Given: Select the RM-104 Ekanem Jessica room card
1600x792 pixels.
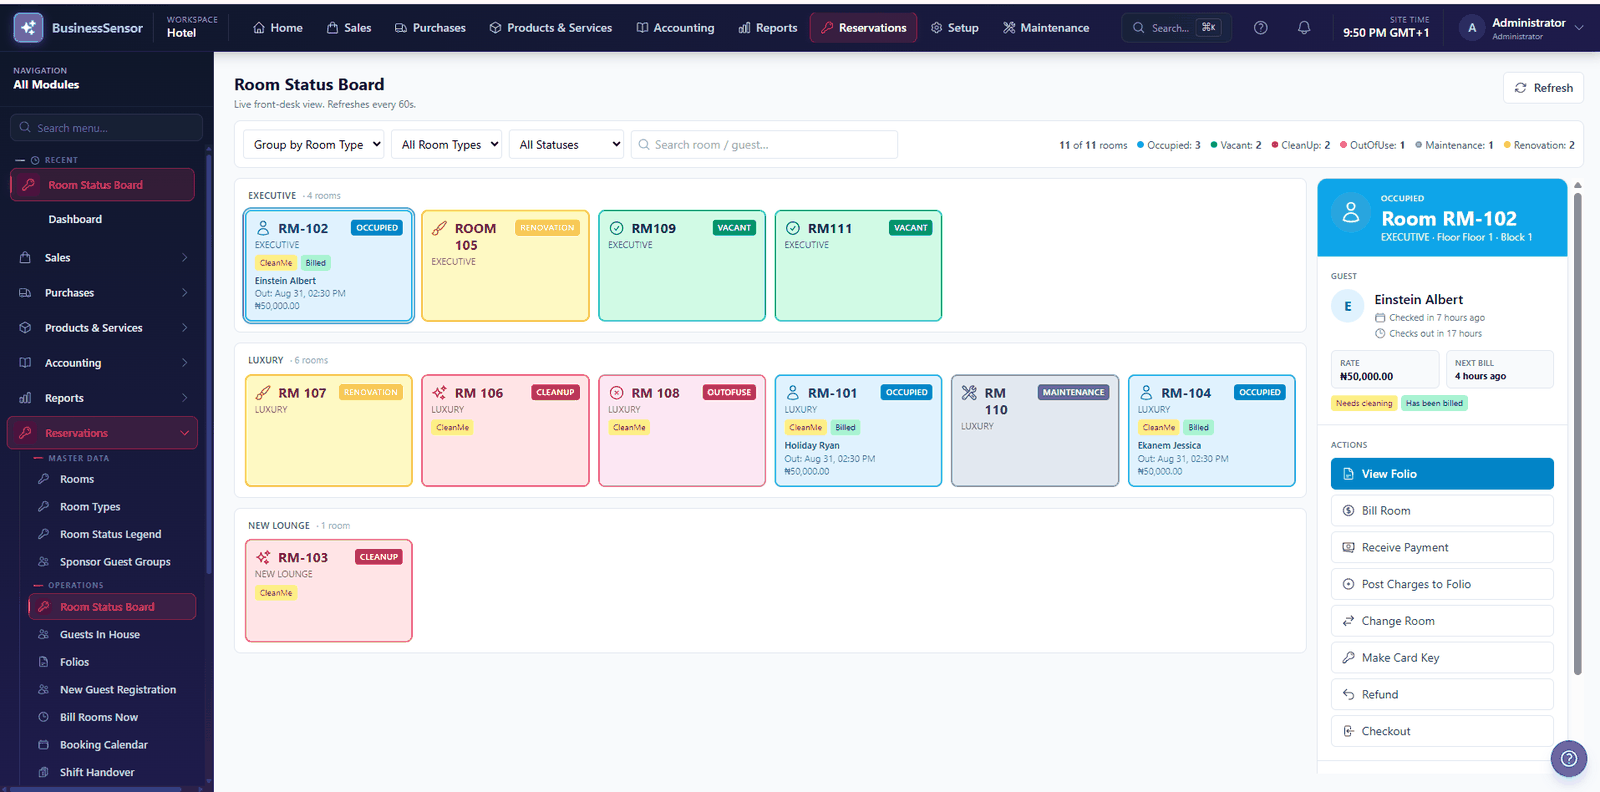Looking at the screenshot, I should coord(1212,431).
